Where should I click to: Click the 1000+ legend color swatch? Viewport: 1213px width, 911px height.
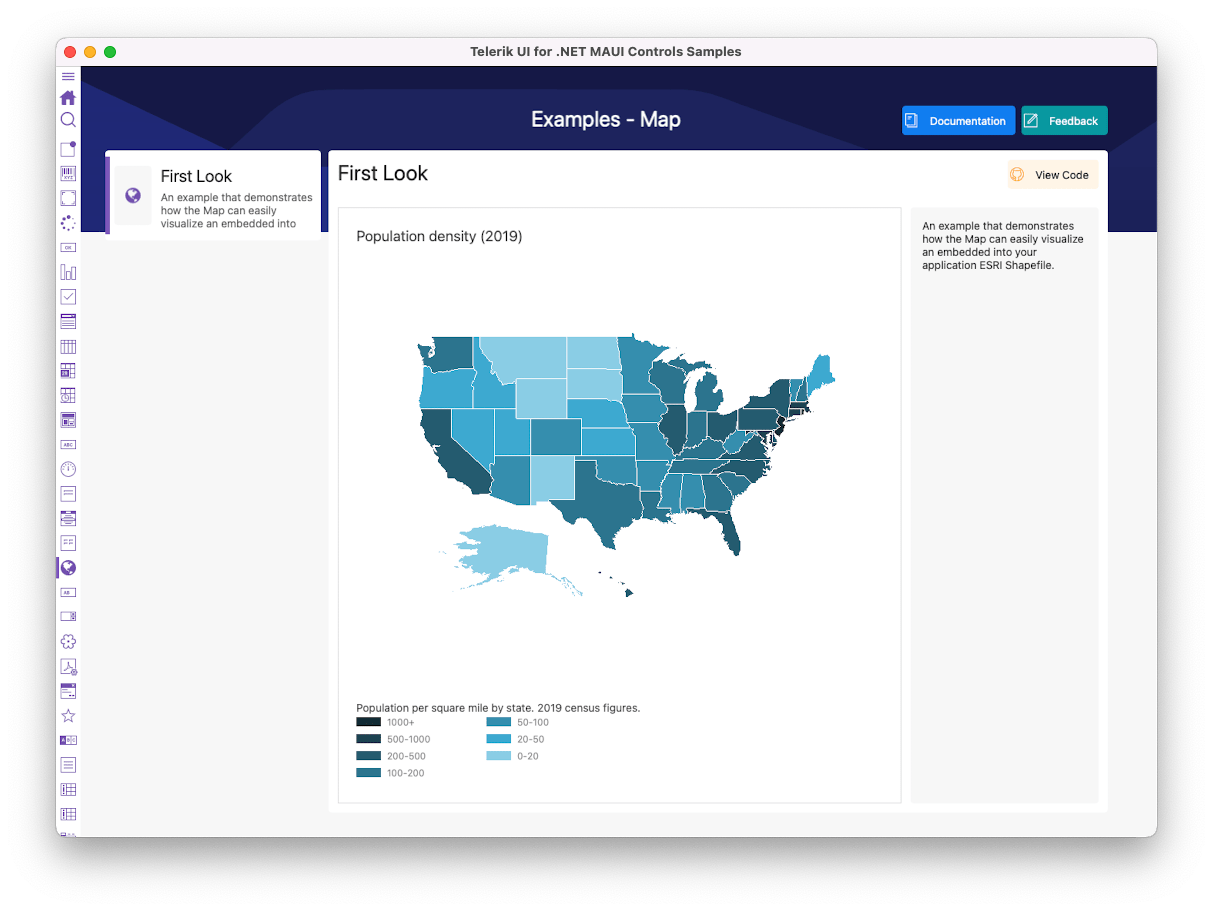368,721
